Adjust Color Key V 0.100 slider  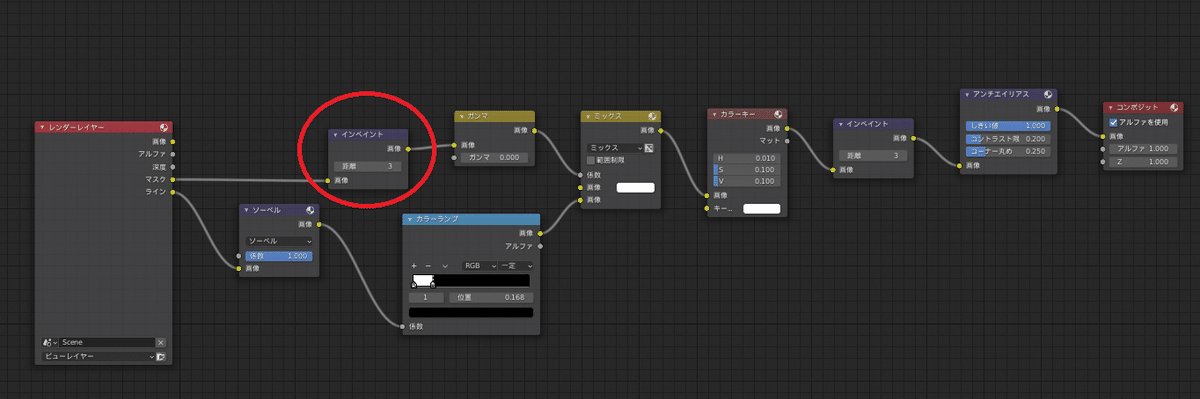click(747, 181)
